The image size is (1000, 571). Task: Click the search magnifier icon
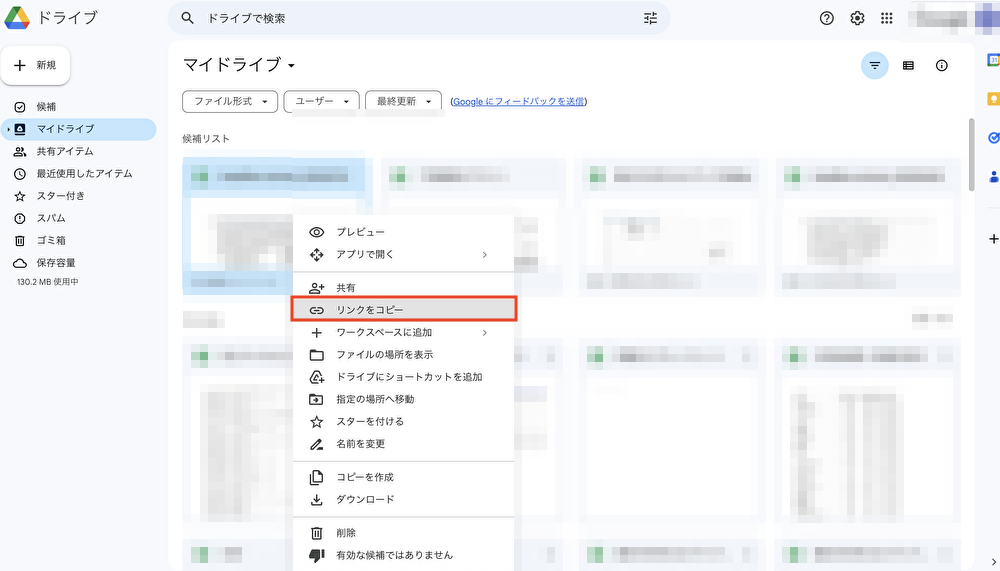coord(187,19)
